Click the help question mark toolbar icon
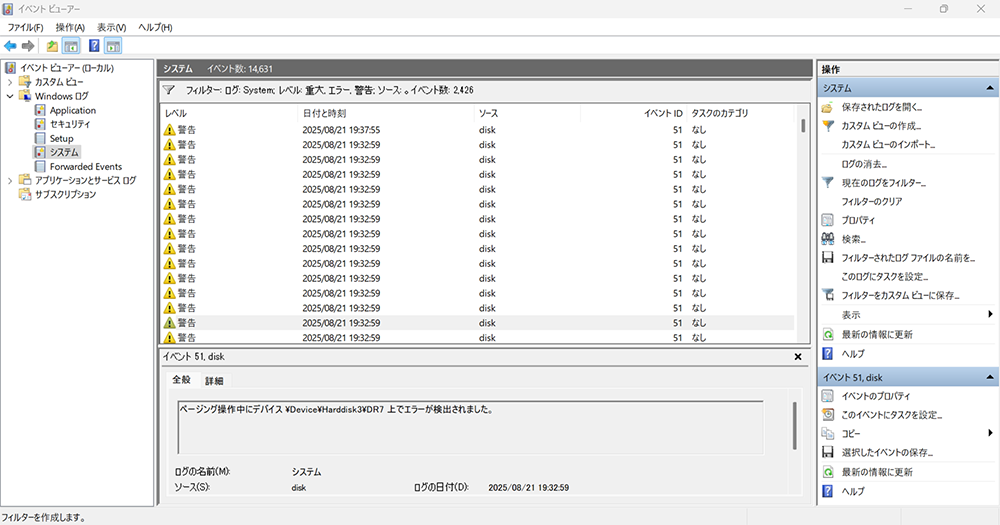1000x525 pixels. 94,46
